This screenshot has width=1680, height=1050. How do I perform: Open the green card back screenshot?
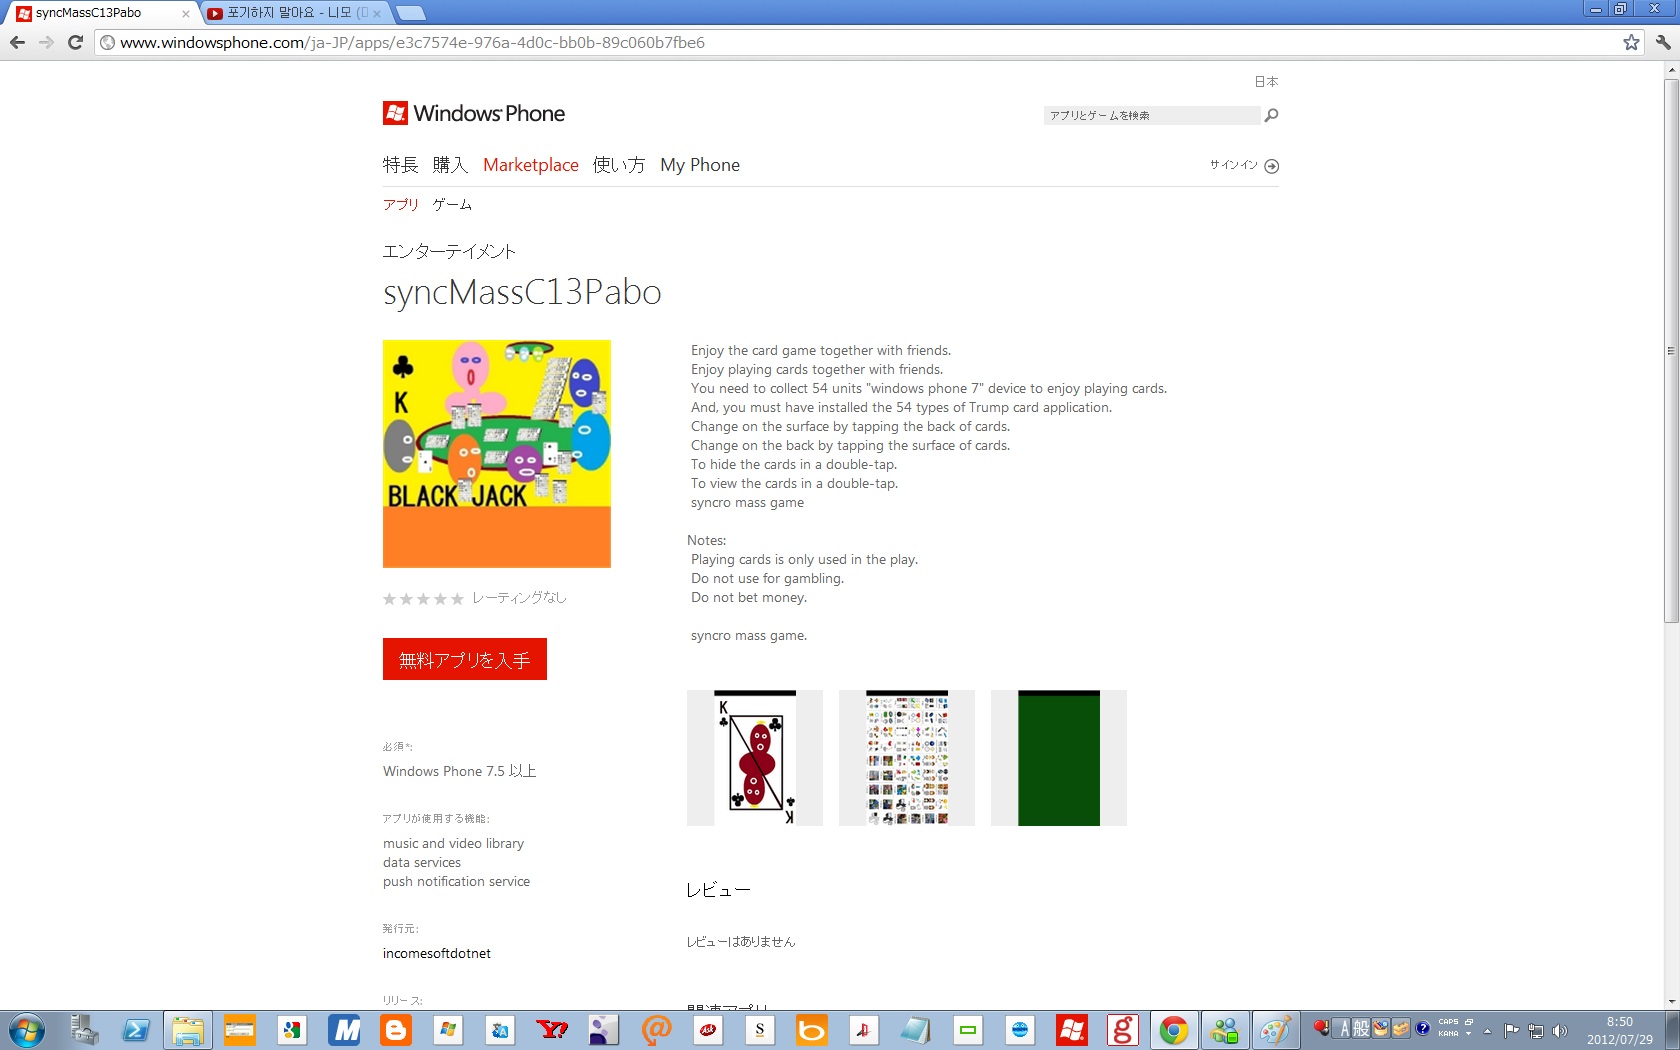[x=1059, y=758]
